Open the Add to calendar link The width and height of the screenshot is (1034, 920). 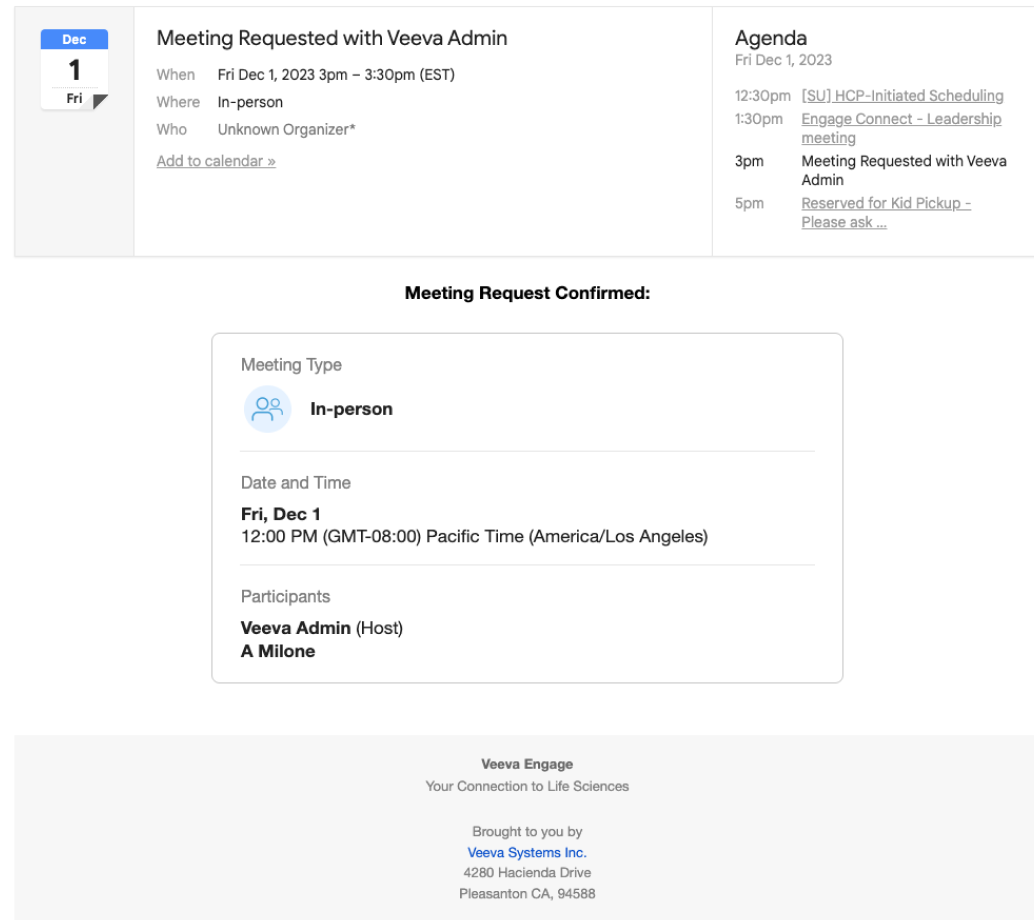[x=216, y=161]
